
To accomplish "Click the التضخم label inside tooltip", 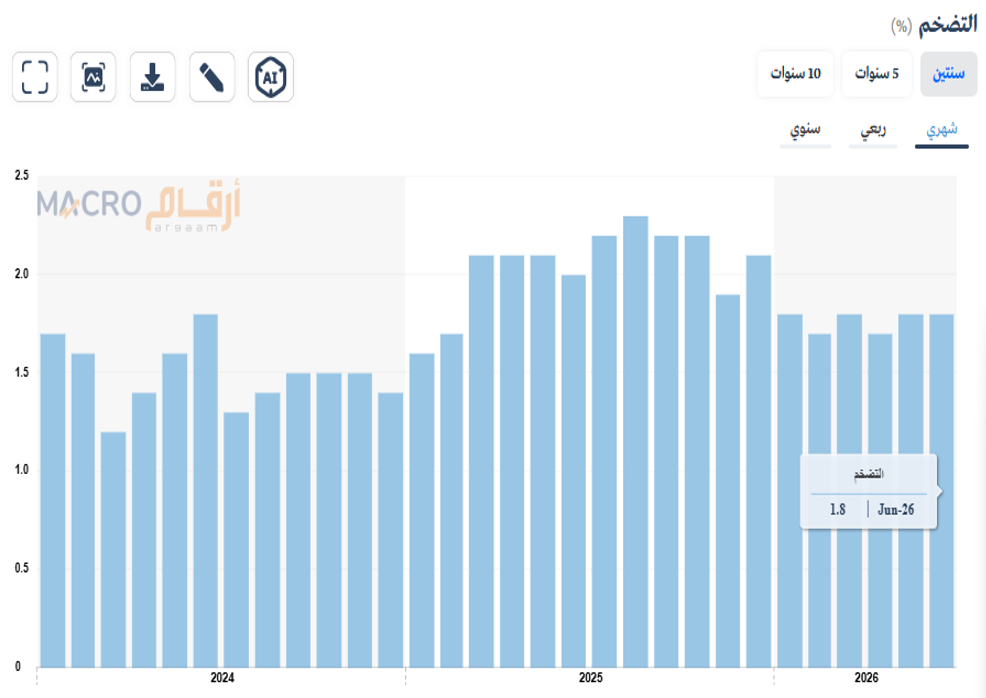I will (x=868, y=474).
